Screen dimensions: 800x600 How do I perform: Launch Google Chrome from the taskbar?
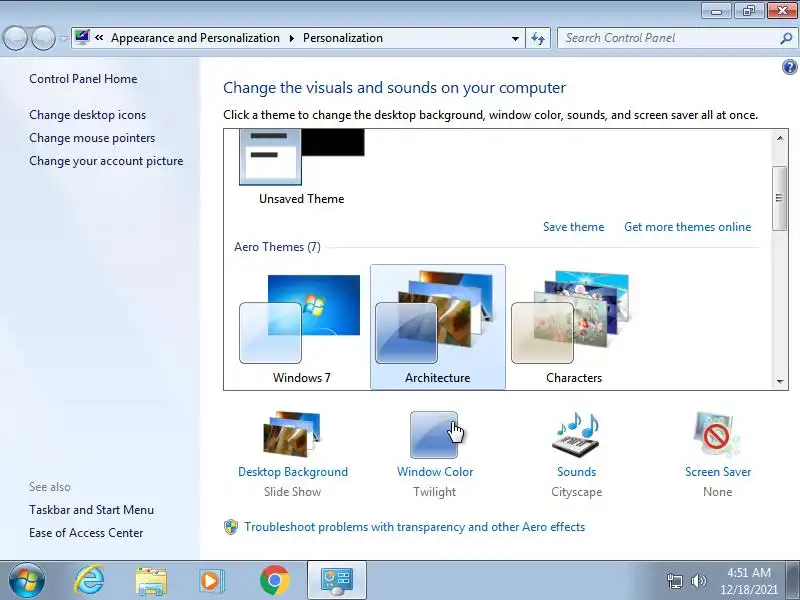274,581
